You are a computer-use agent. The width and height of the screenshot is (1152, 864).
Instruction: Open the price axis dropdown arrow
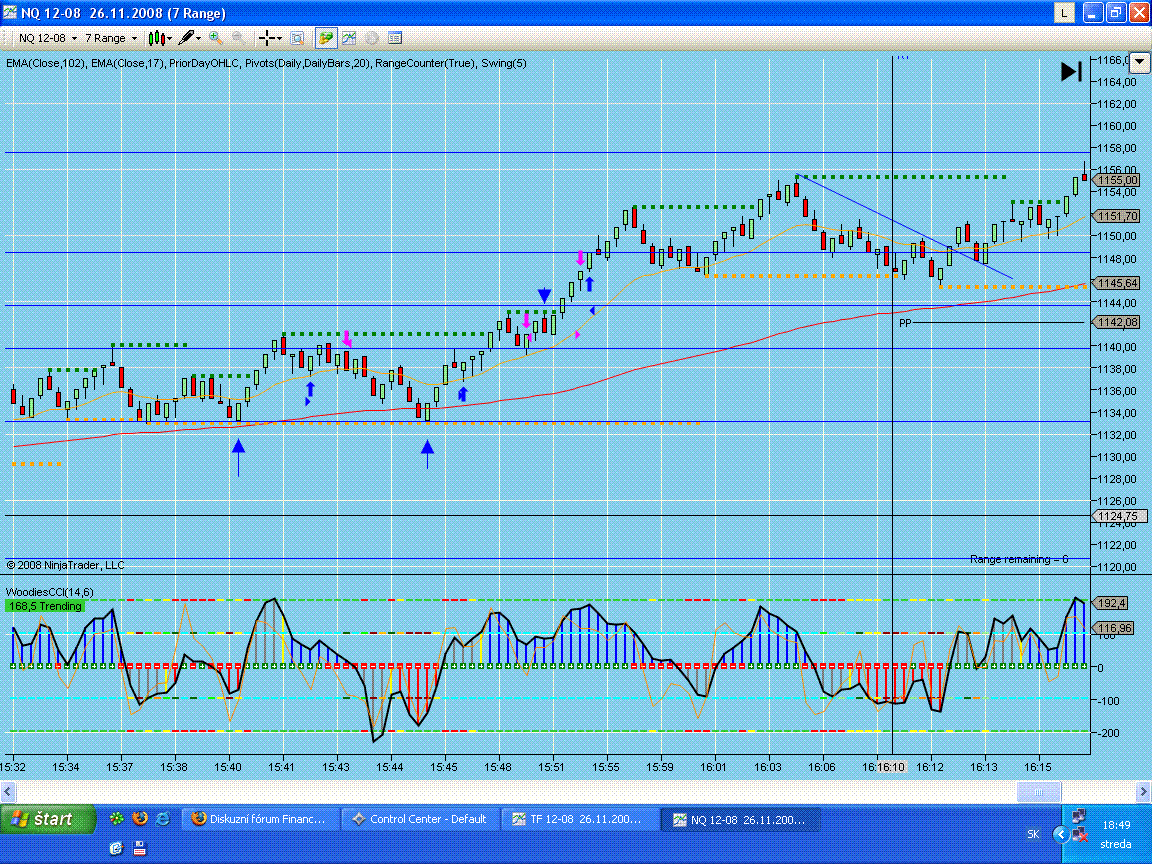1139,61
